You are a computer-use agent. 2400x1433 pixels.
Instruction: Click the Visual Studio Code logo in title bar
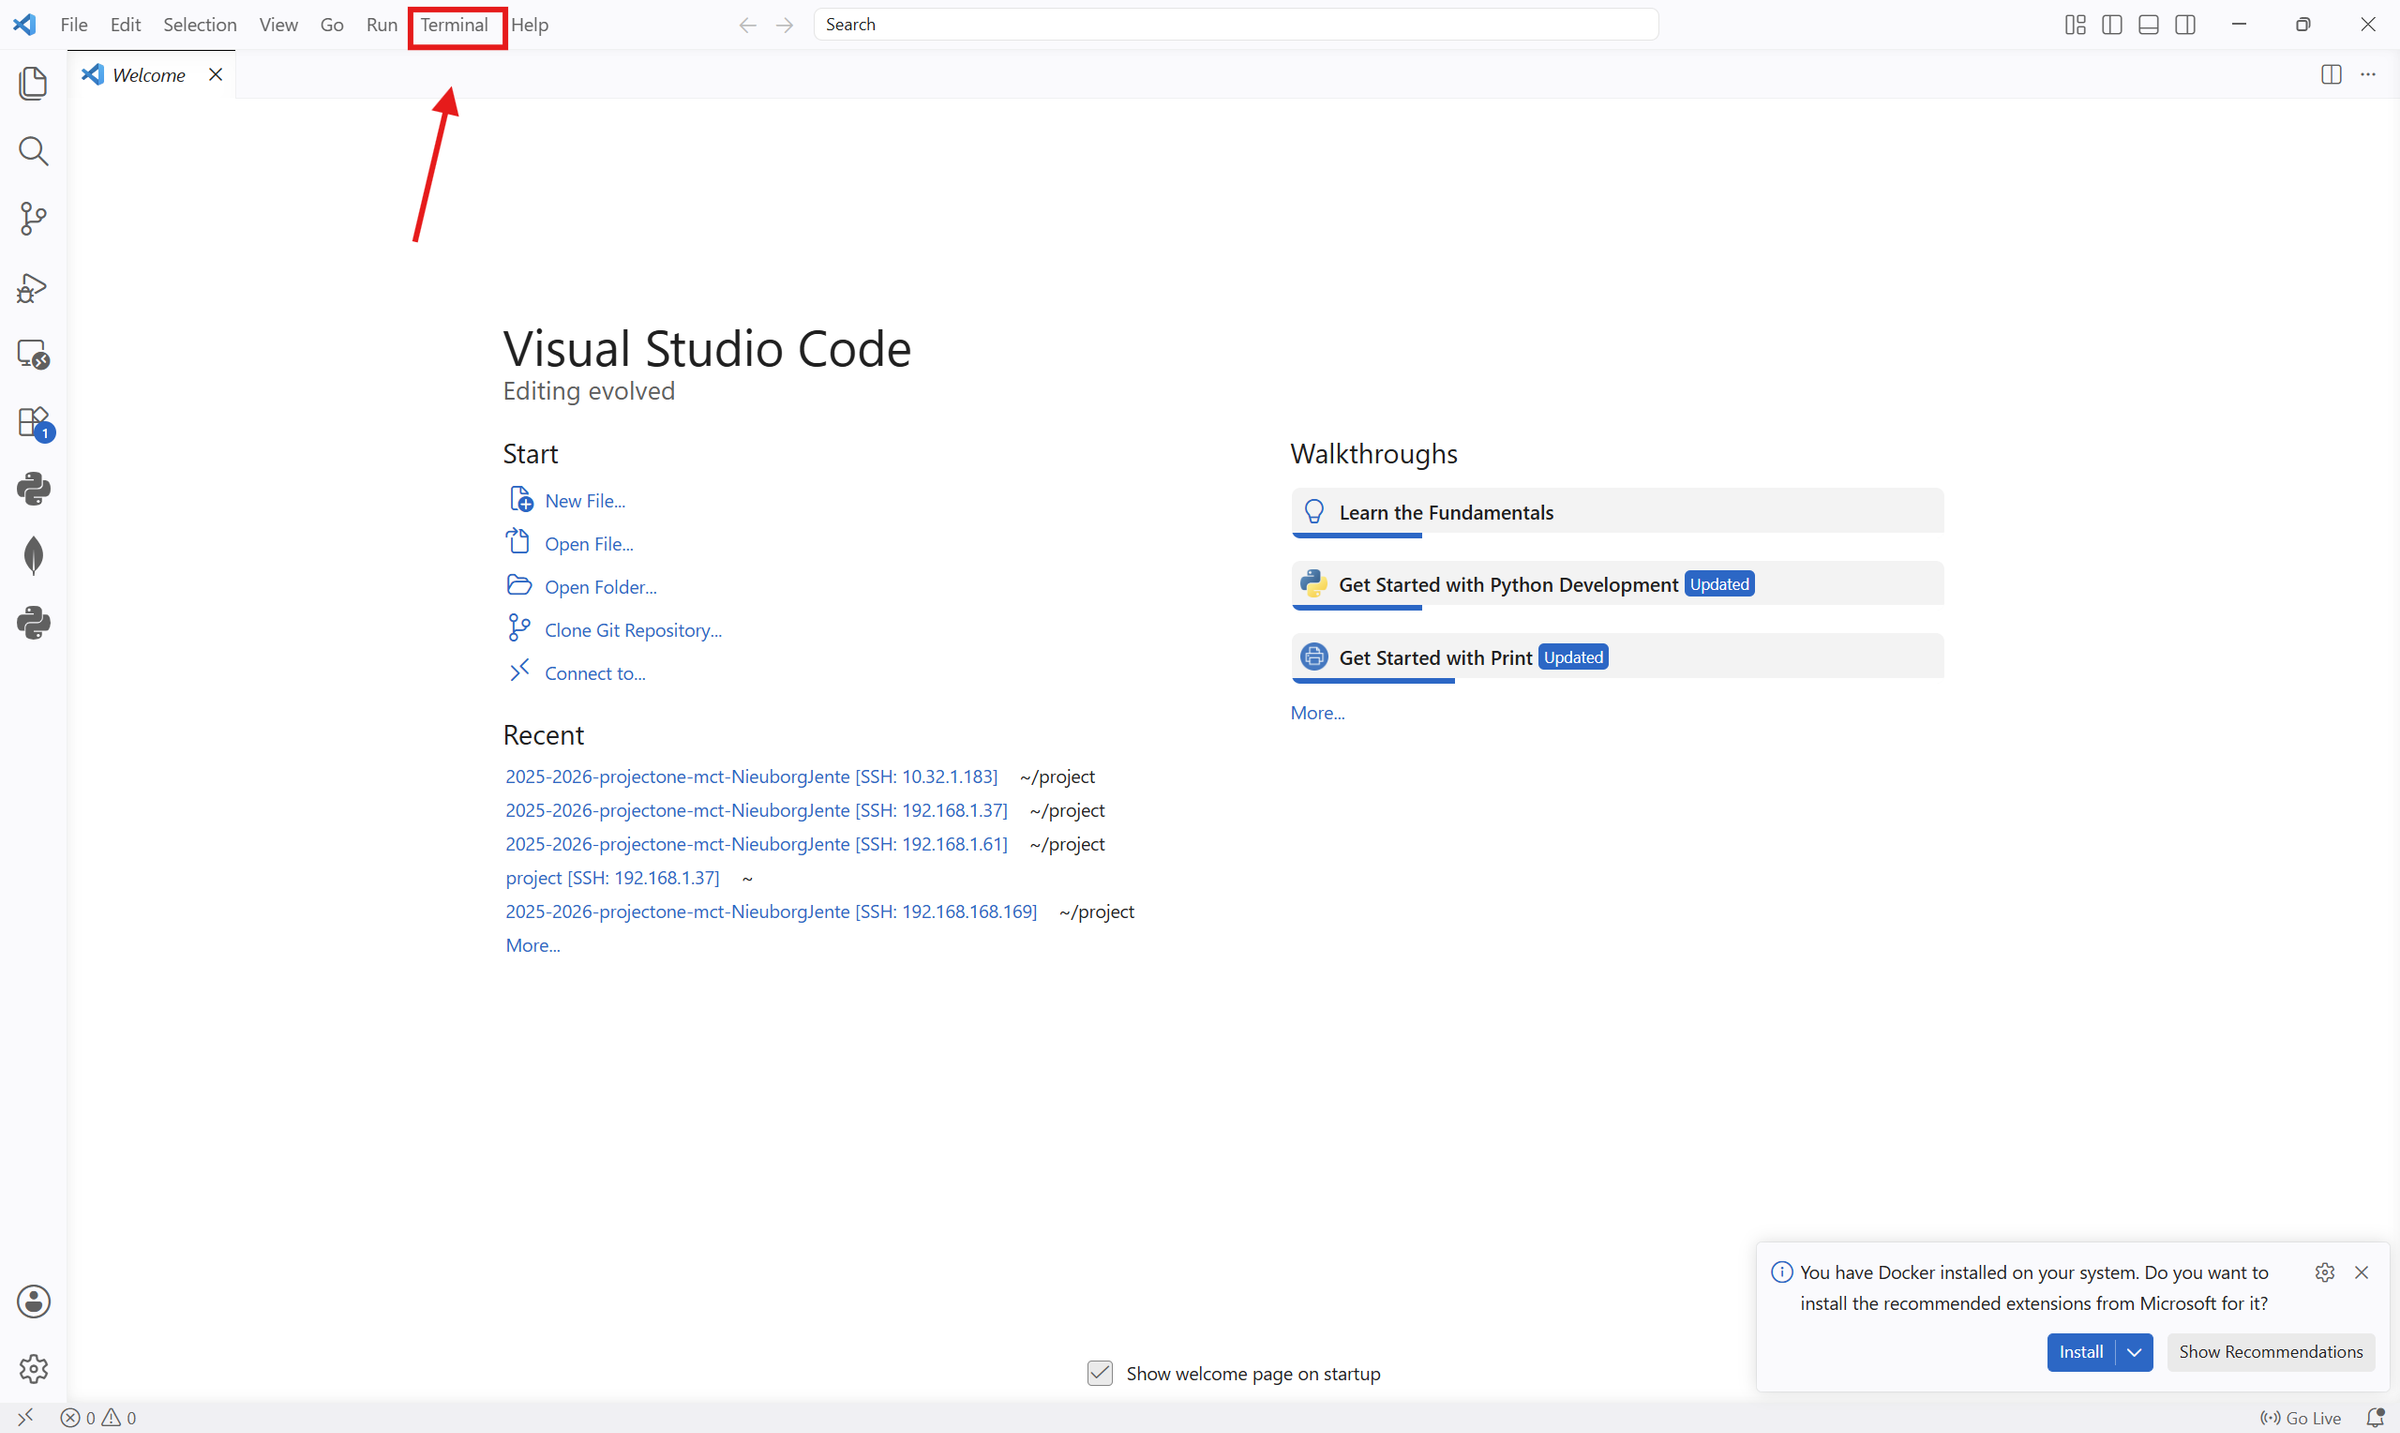(x=25, y=25)
